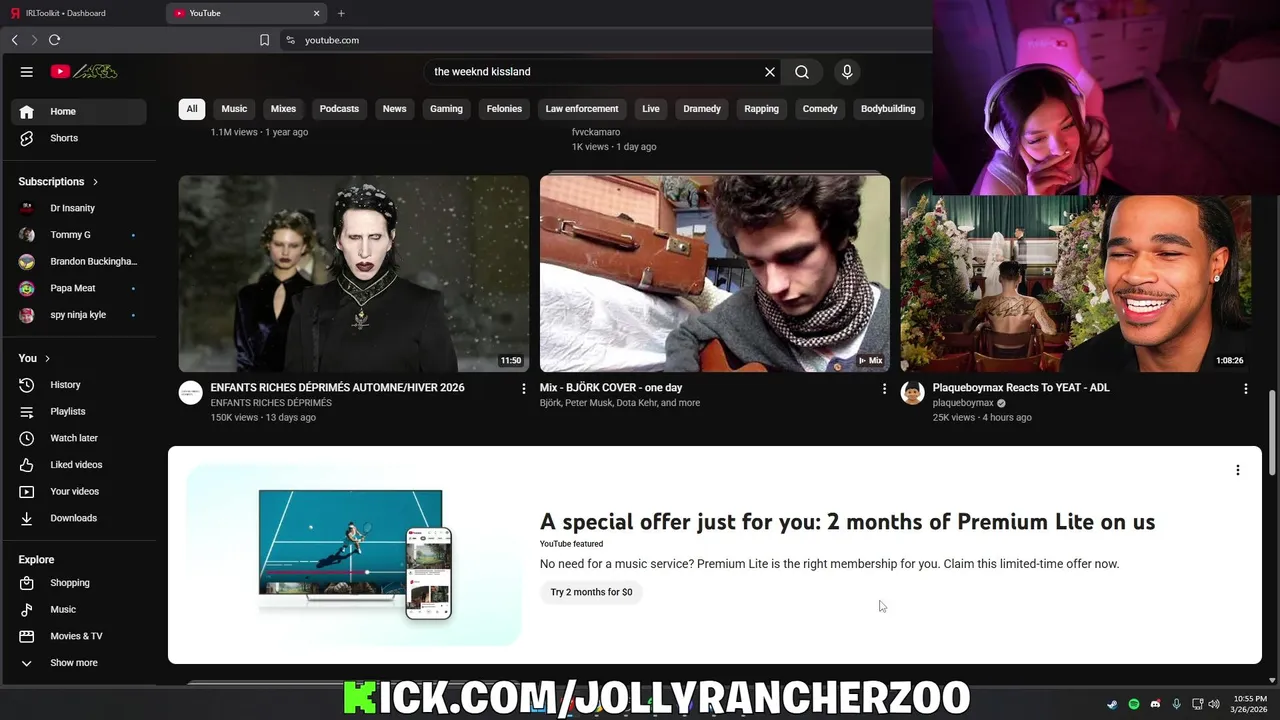Play Plaqueboymax Reacts To YEAT thumbnail
The width and height of the screenshot is (1280, 720).
click(1076, 284)
